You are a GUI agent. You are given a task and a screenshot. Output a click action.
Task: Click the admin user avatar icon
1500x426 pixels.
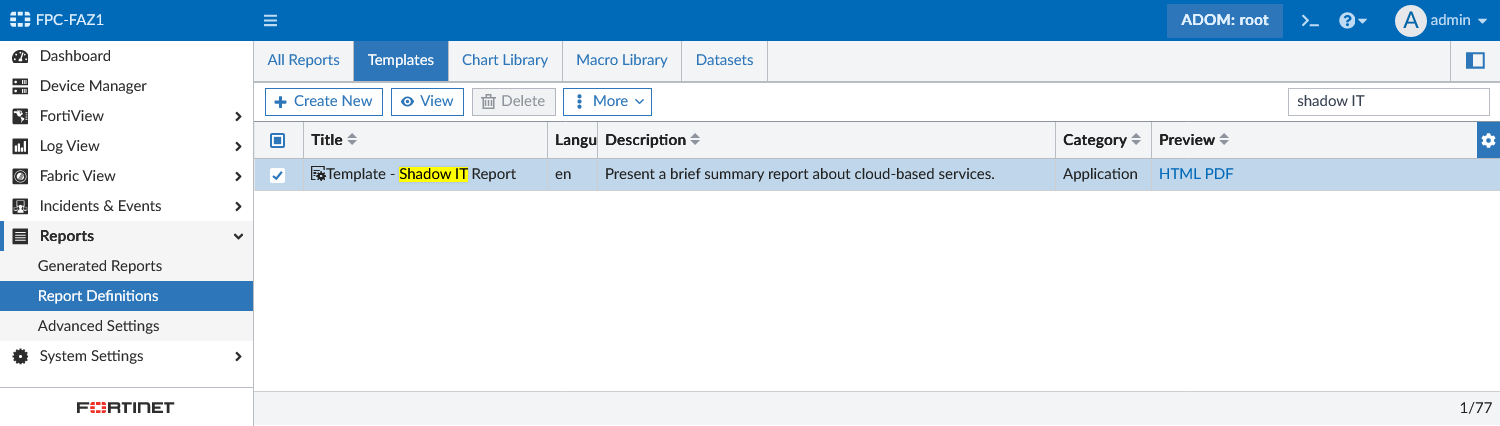pos(1410,20)
